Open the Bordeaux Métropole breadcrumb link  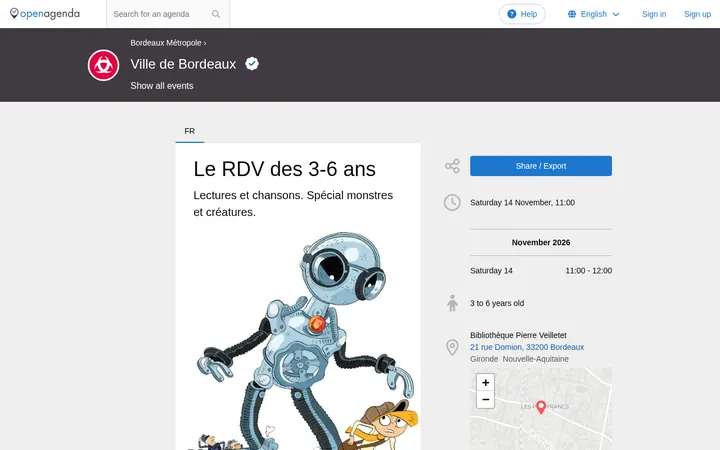pos(166,43)
